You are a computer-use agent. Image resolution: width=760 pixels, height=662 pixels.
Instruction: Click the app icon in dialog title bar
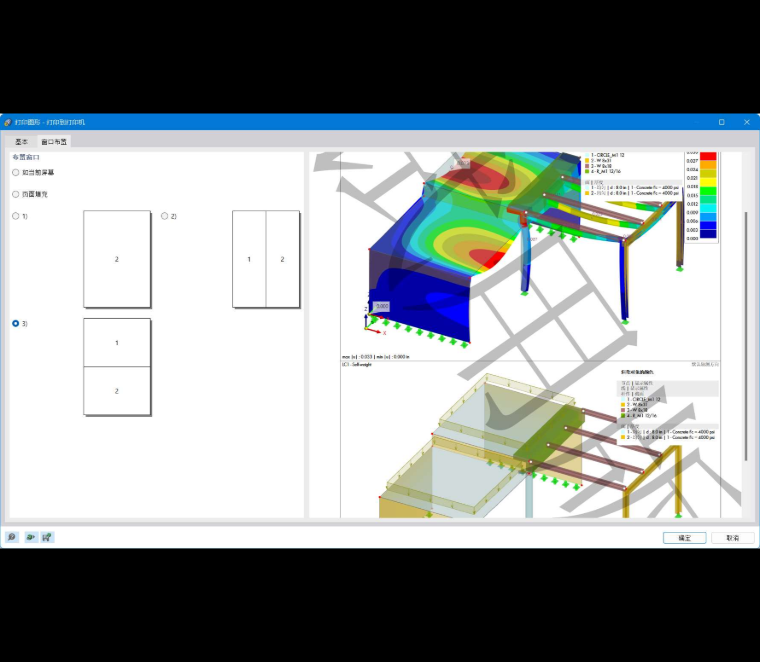8,122
